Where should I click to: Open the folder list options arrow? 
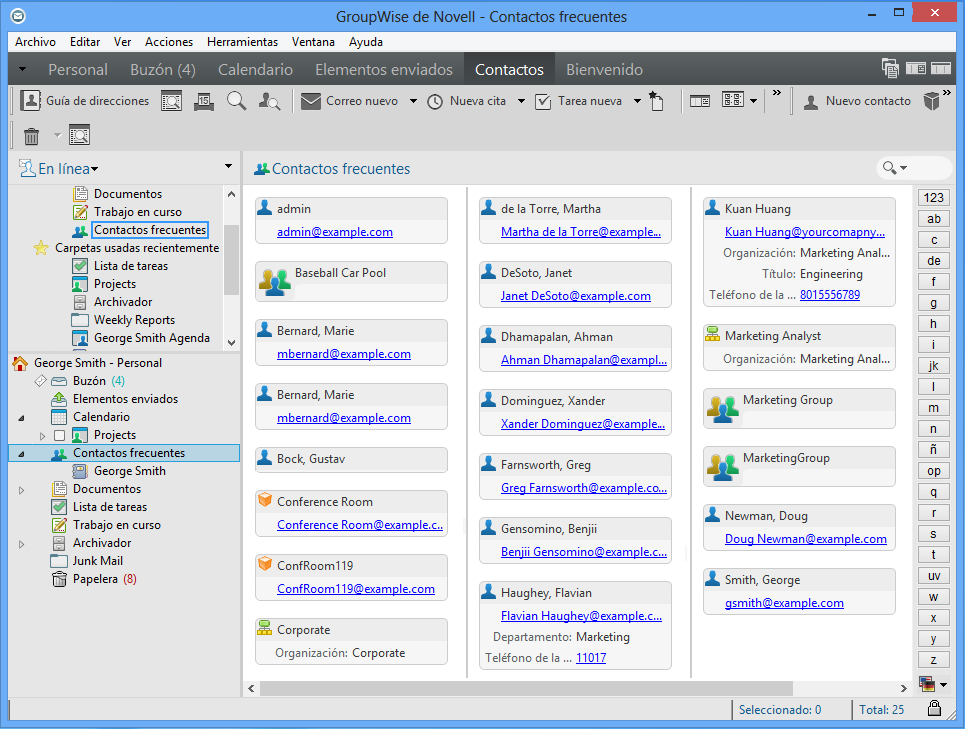[228, 166]
